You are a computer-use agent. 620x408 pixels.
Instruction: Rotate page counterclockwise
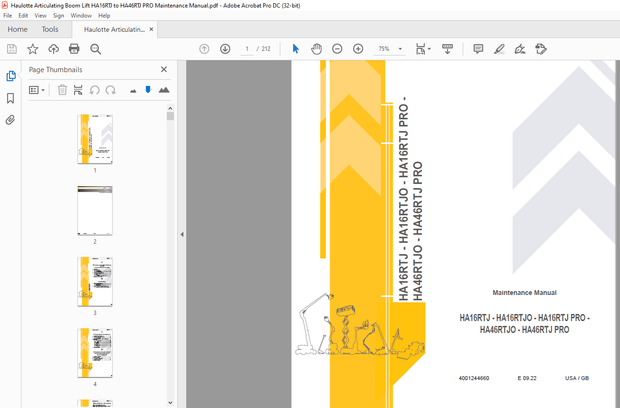pos(95,90)
